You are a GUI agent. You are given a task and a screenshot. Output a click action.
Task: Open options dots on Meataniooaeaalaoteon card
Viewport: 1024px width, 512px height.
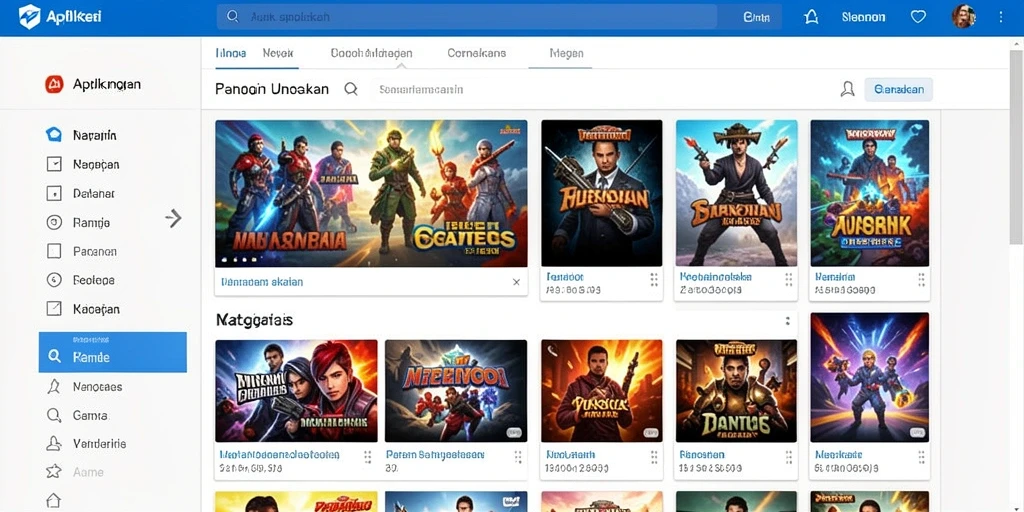click(x=368, y=456)
